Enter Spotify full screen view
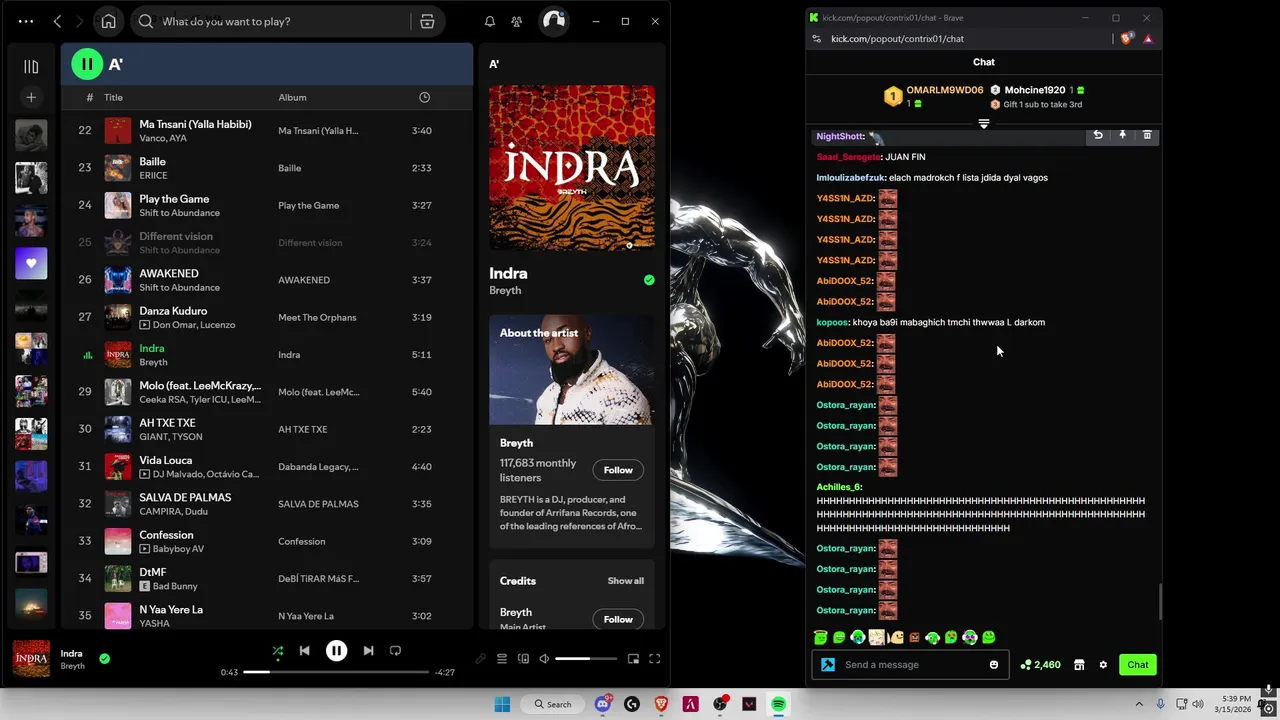This screenshot has height=720, width=1280. tap(654, 659)
